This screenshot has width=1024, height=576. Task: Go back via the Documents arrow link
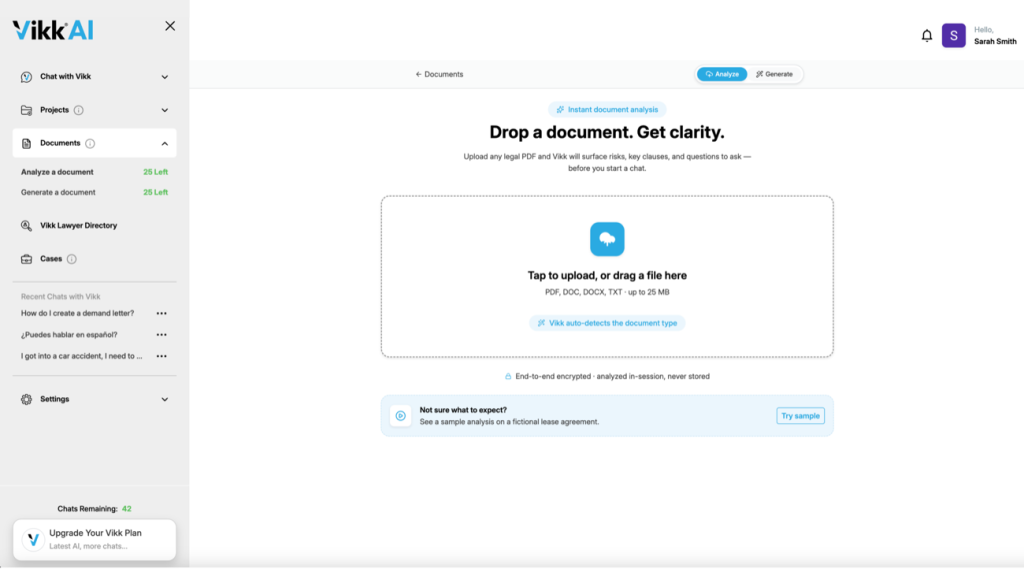(439, 74)
